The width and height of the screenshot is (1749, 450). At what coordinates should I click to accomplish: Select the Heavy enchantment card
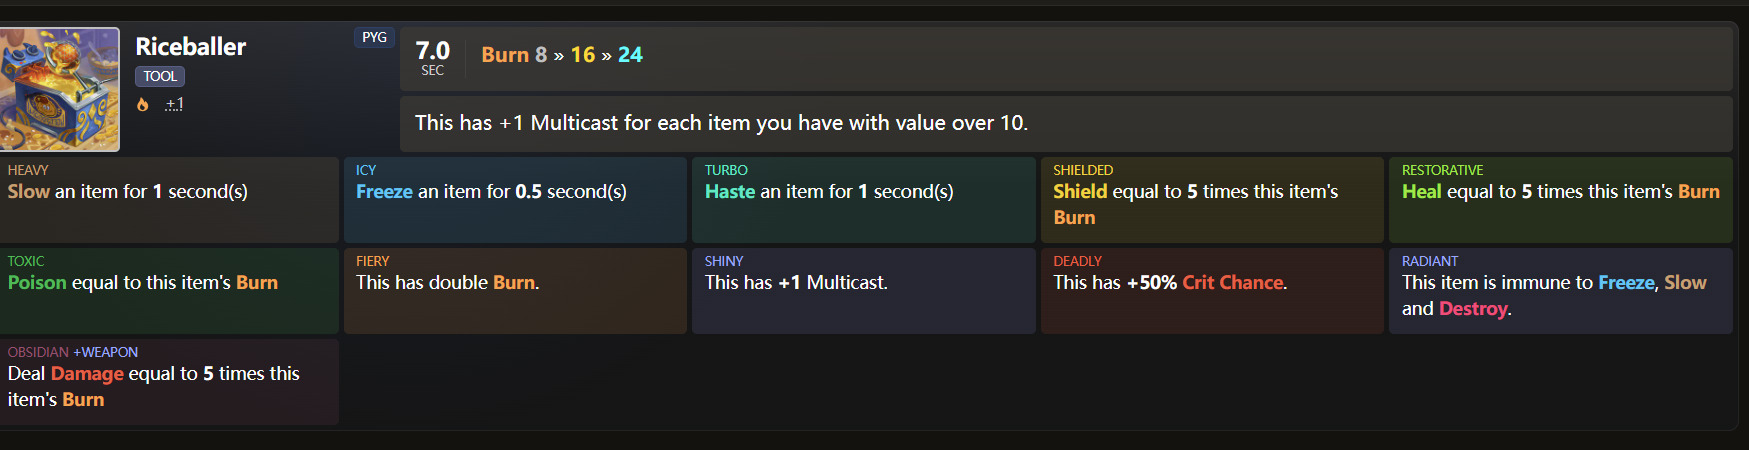[x=169, y=199]
